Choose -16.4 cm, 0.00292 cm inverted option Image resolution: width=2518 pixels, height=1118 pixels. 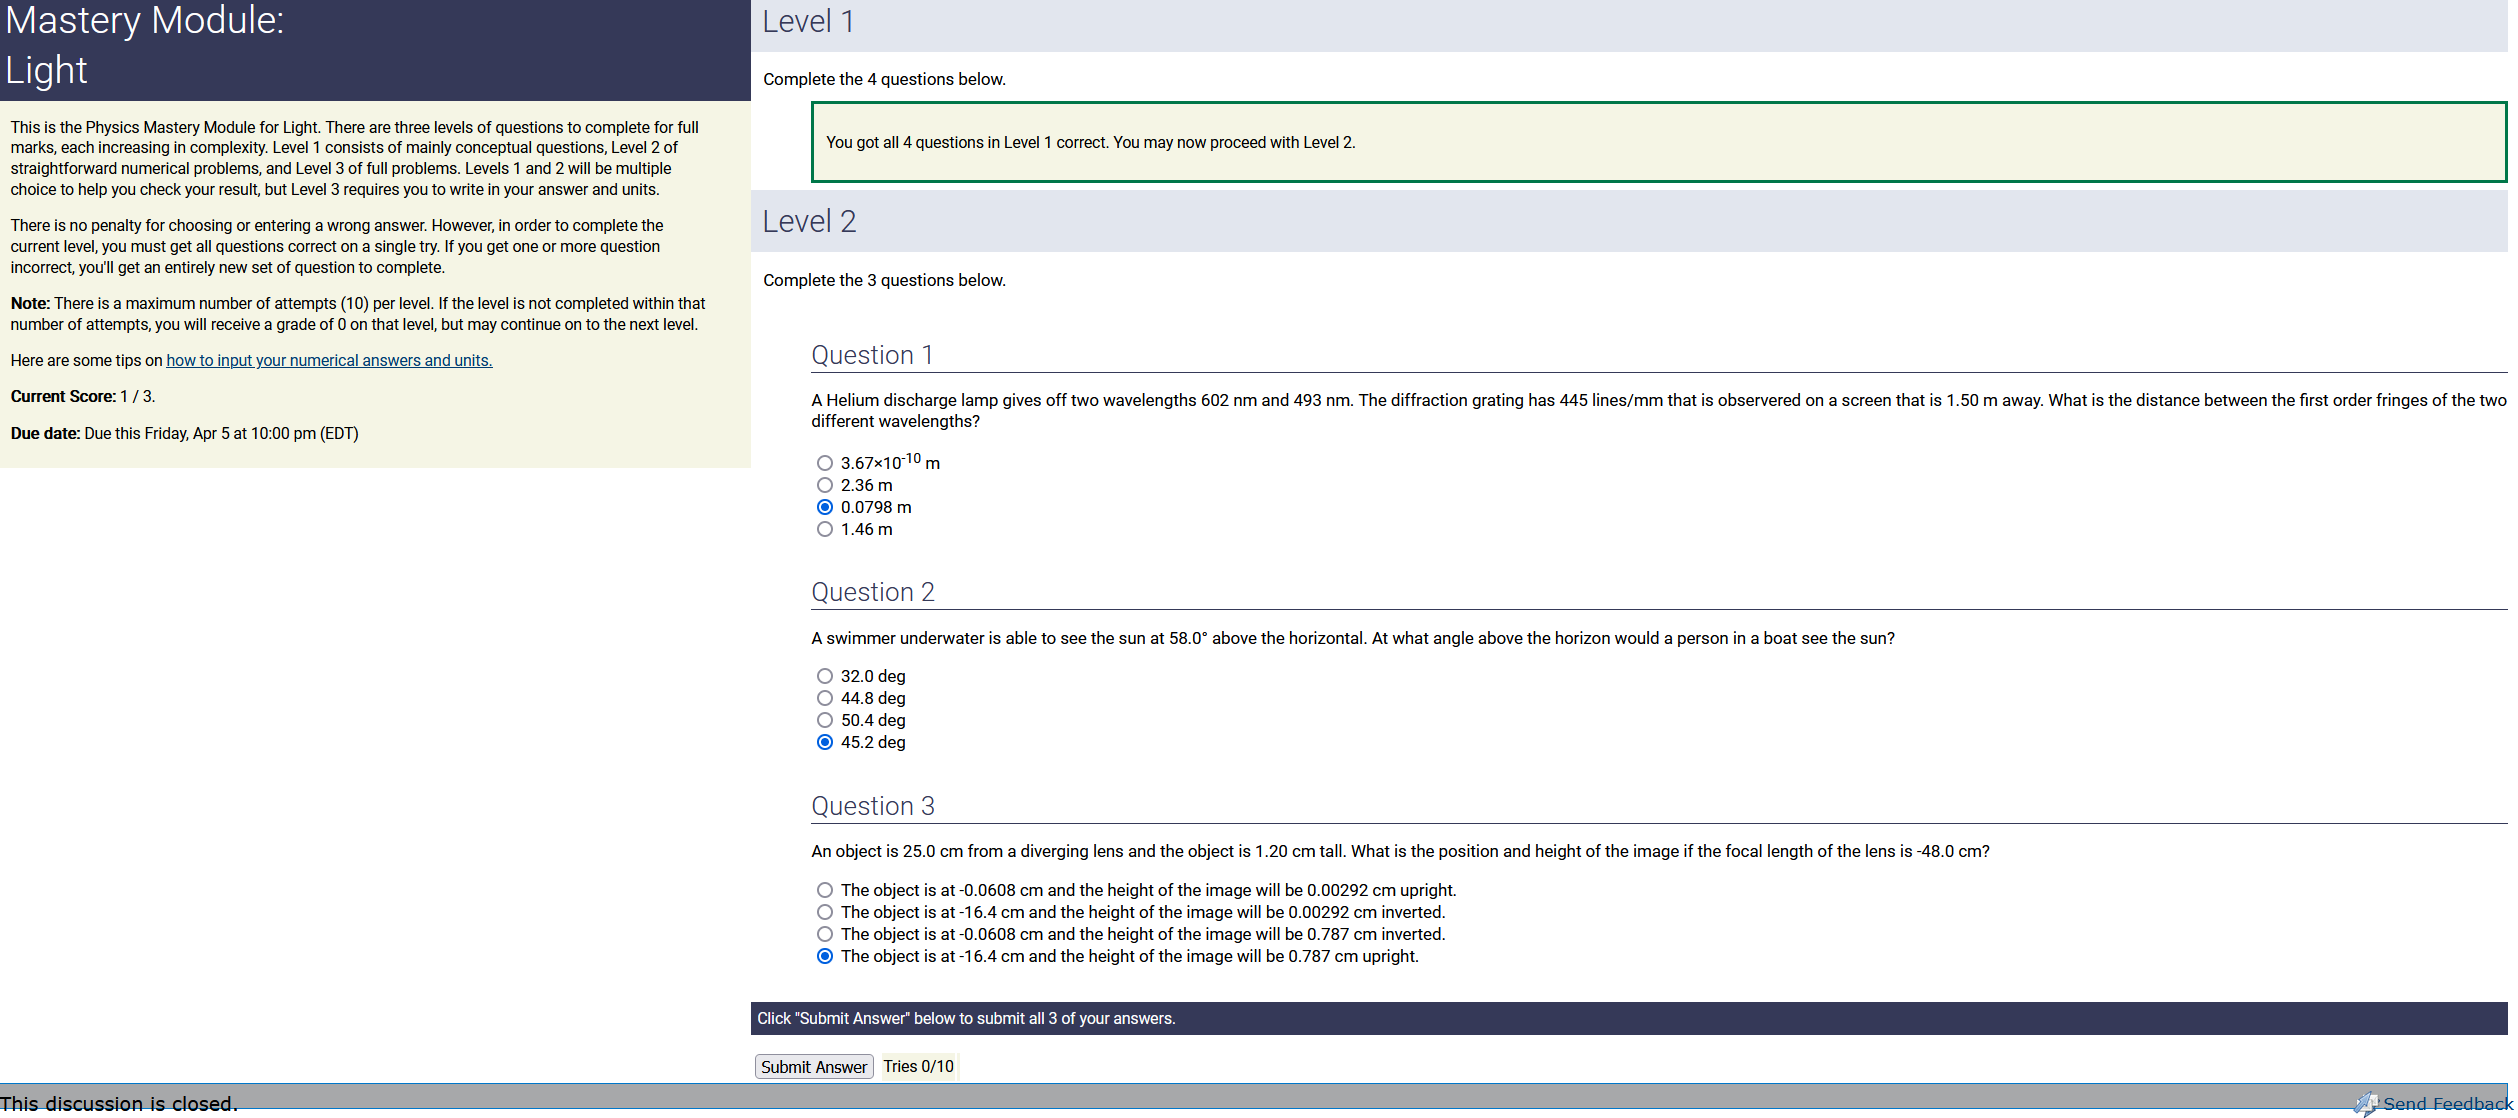click(x=824, y=912)
